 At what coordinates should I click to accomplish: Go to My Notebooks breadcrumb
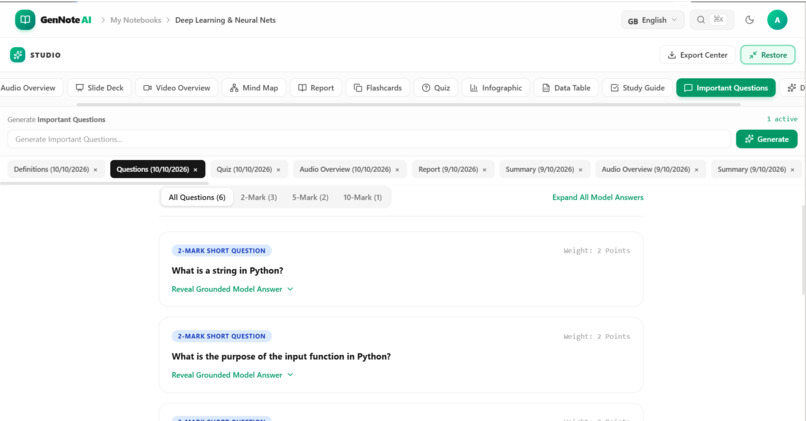pos(136,20)
